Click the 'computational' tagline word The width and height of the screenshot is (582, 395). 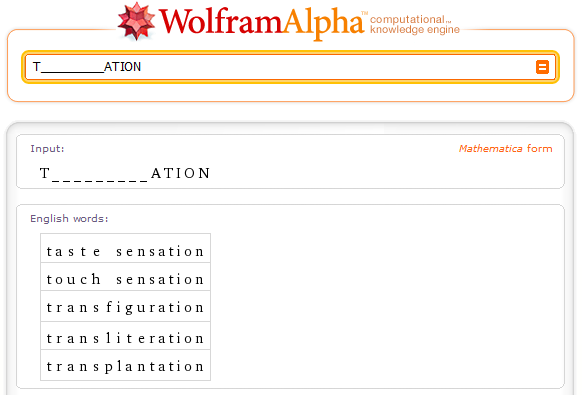tap(408, 19)
